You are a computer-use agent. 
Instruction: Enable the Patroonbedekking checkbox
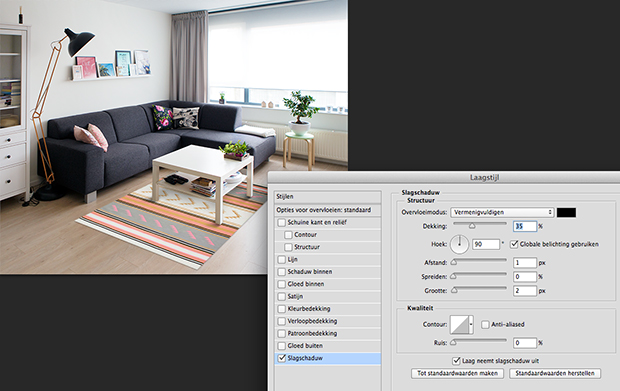click(282, 334)
